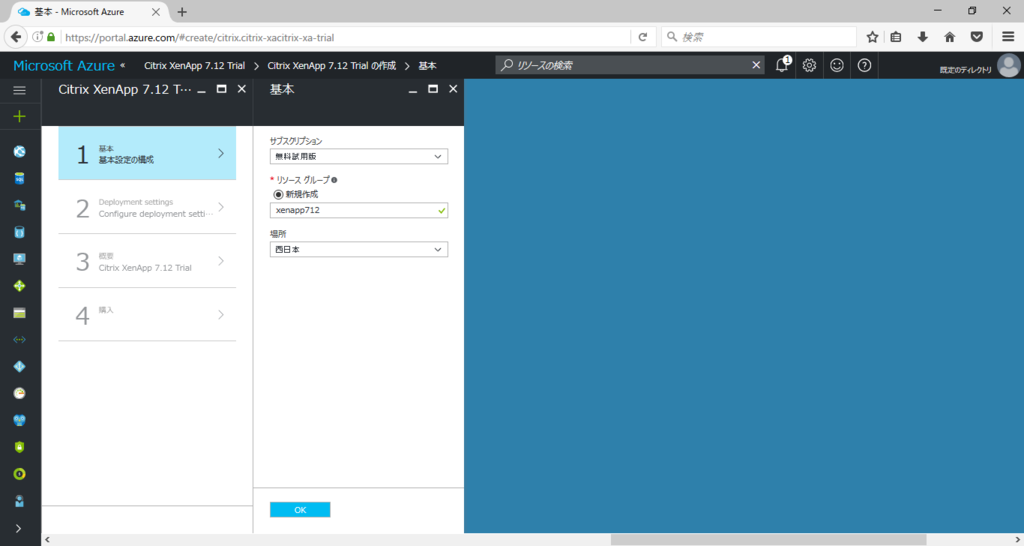Open Help and support person icon in sidebar
The height and width of the screenshot is (546, 1024).
click(x=20, y=501)
